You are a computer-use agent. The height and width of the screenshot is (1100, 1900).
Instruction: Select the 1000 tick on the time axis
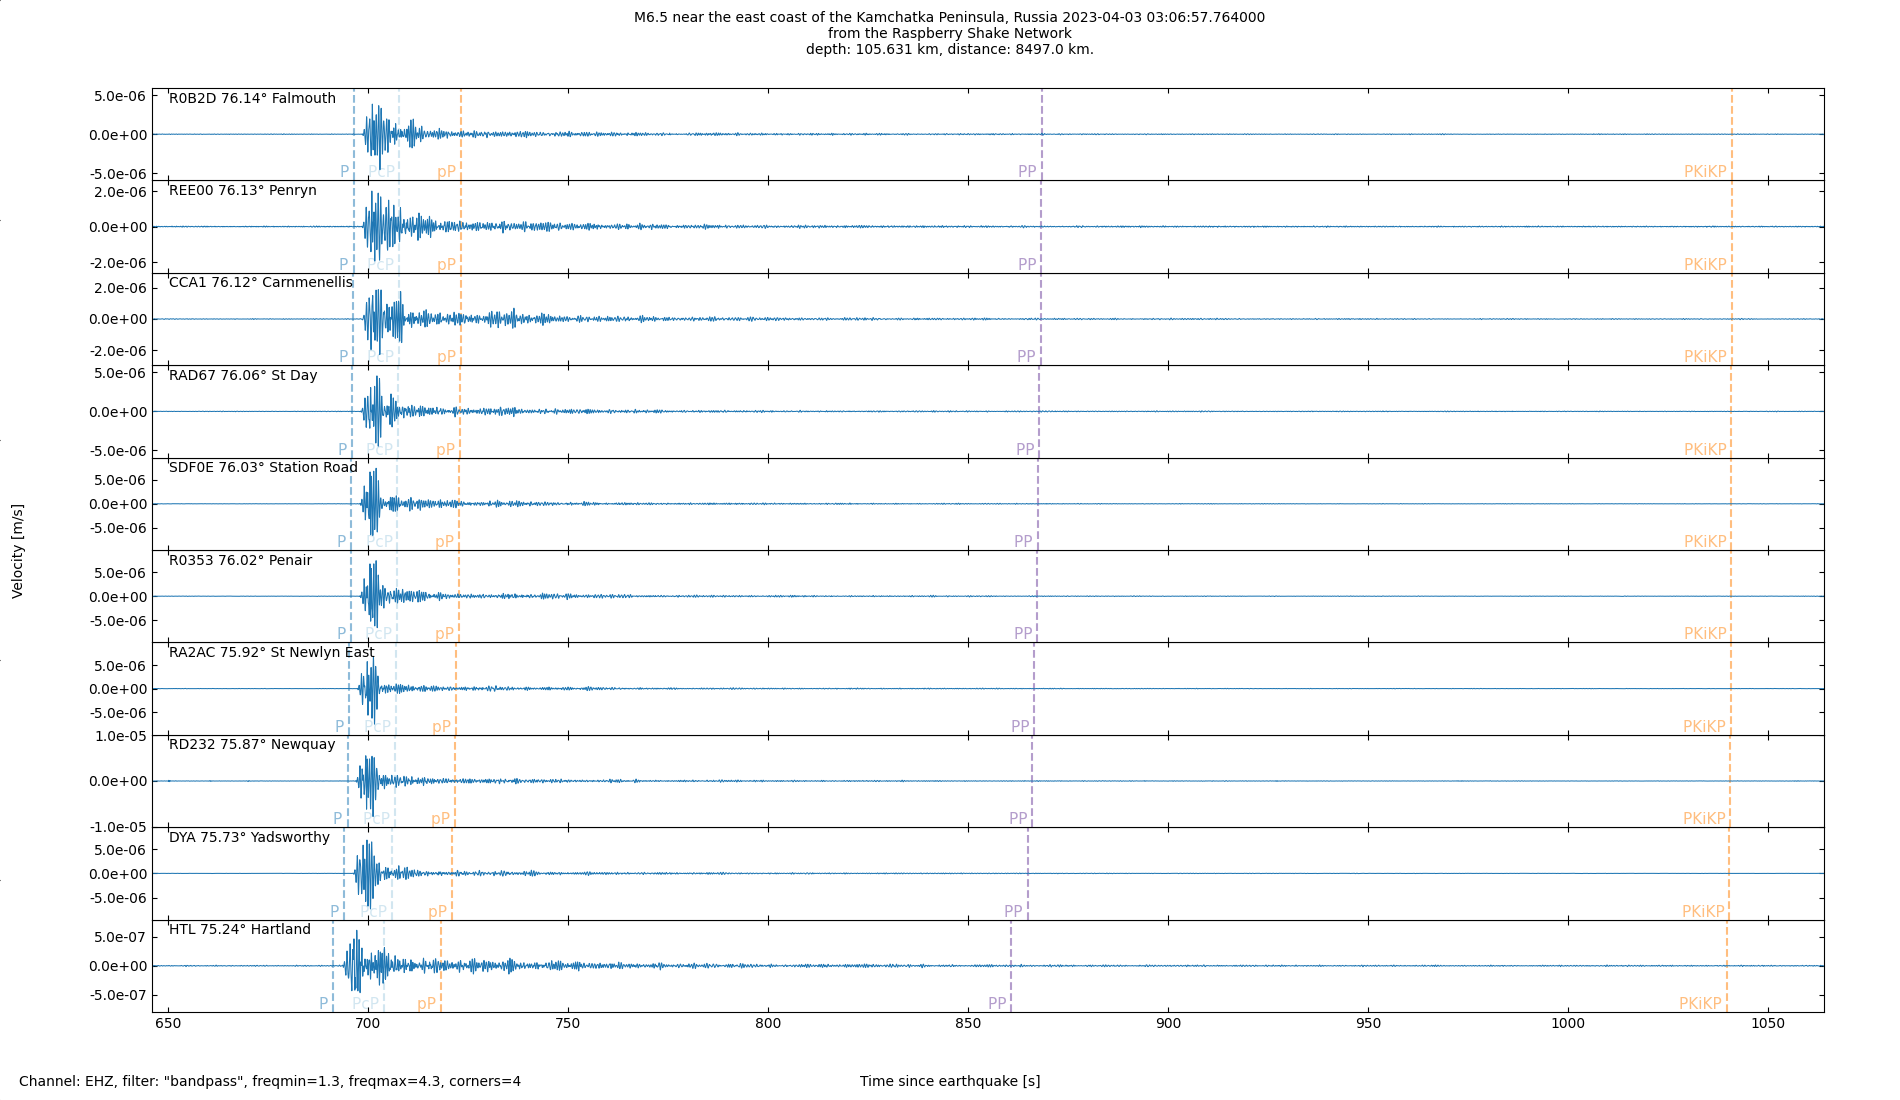(x=1568, y=1024)
